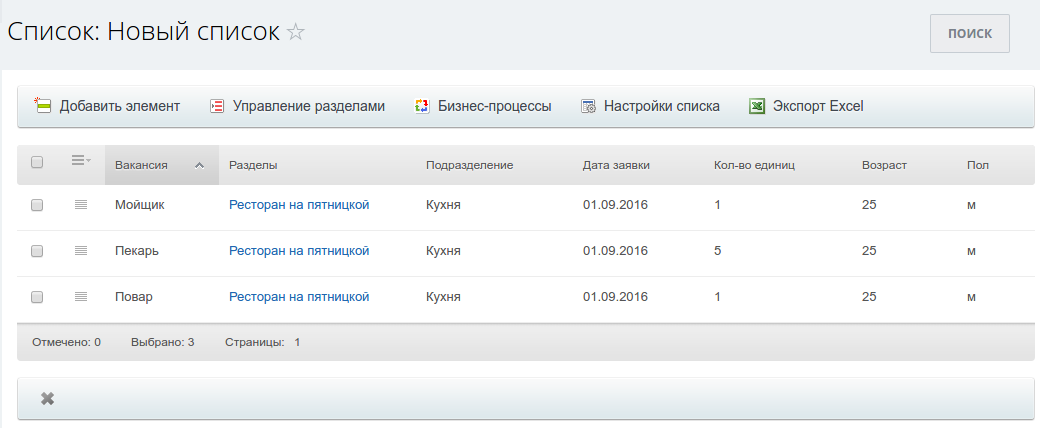Click gender м in the Повар row

971,297
